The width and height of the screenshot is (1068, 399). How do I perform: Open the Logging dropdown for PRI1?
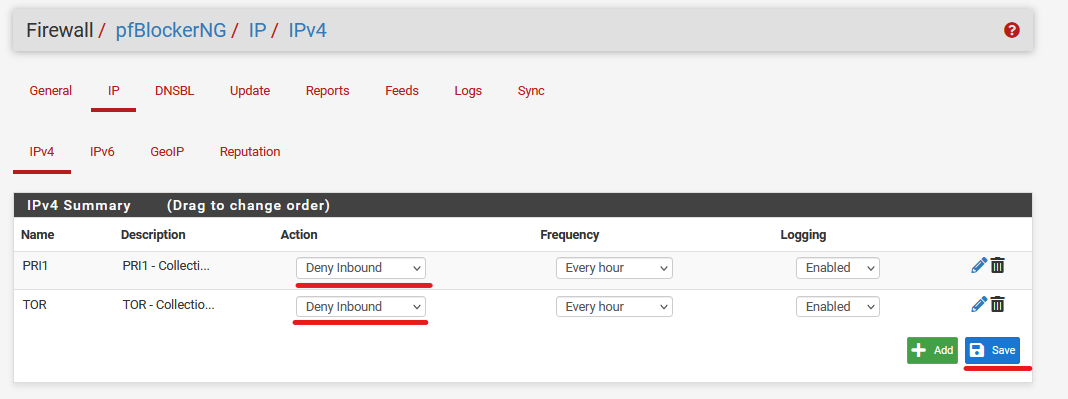point(838,268)
